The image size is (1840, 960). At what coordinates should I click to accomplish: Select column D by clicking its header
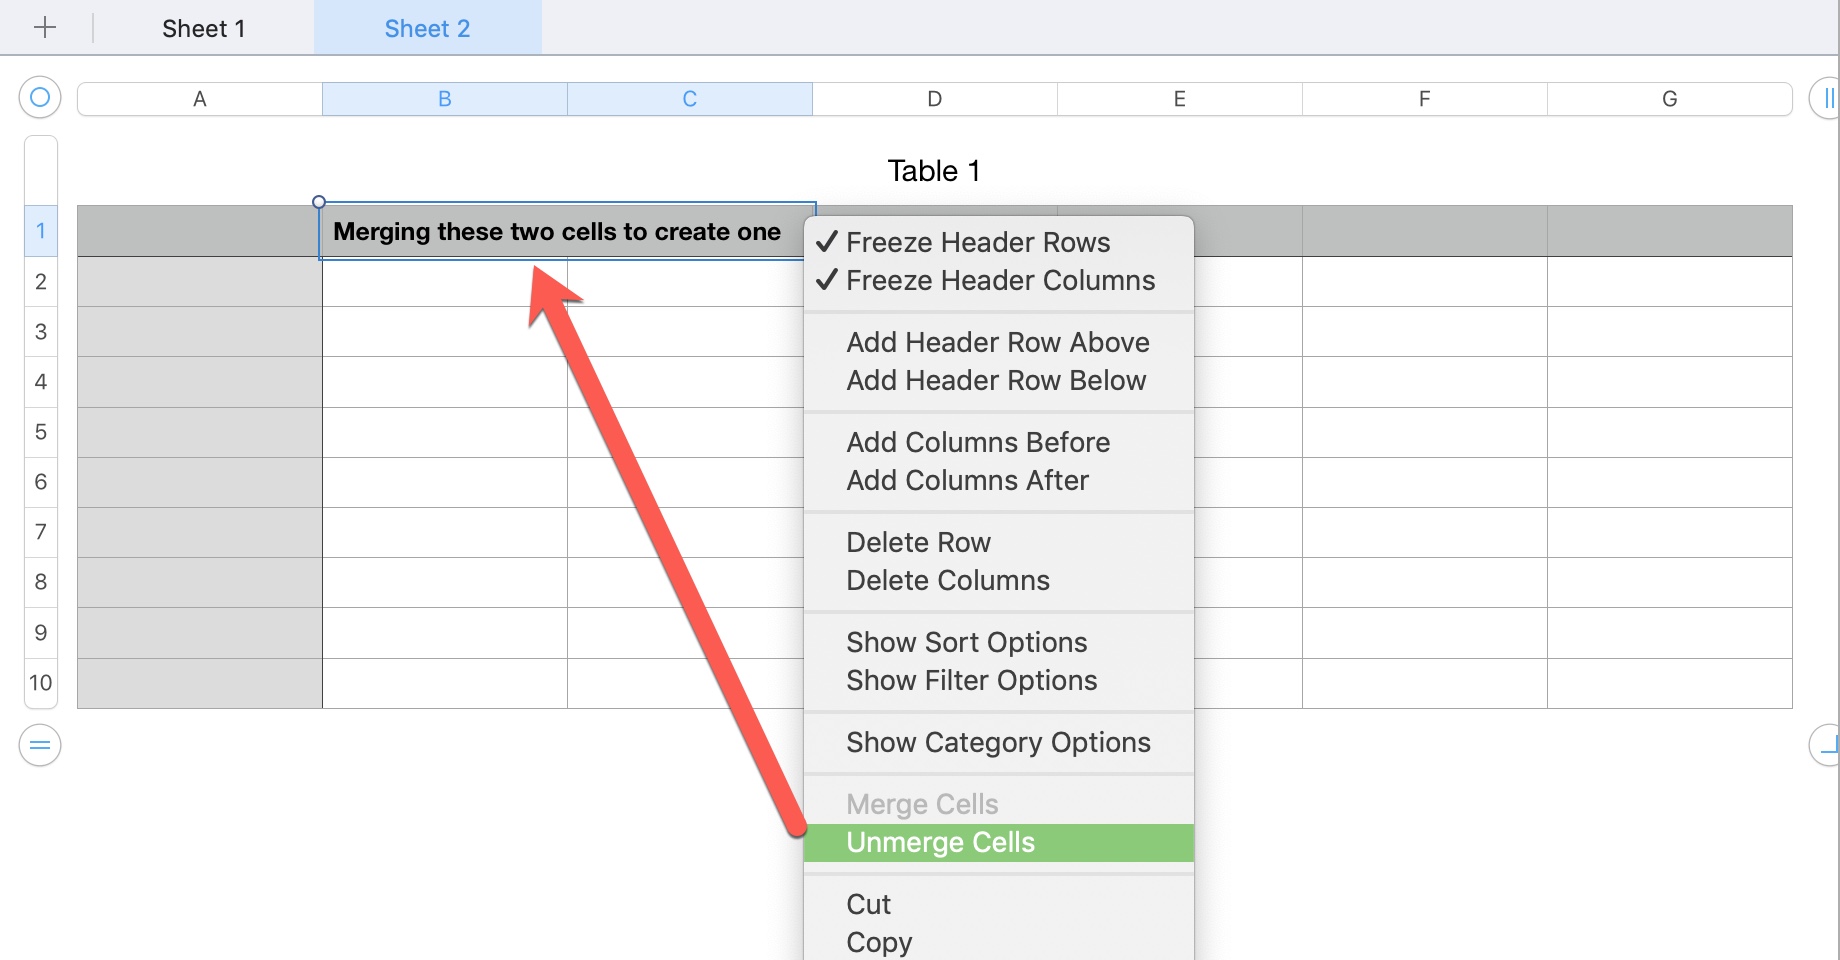click(x=933, y=97)
